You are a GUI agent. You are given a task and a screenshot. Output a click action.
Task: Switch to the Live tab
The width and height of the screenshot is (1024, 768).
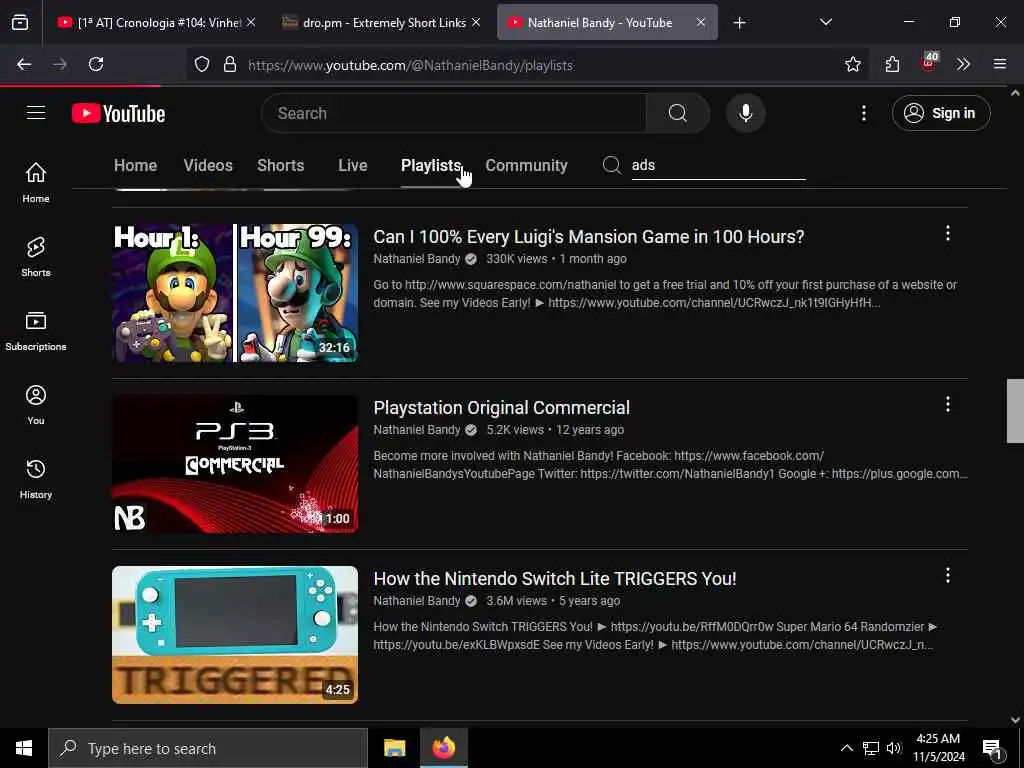click(353, 165)
